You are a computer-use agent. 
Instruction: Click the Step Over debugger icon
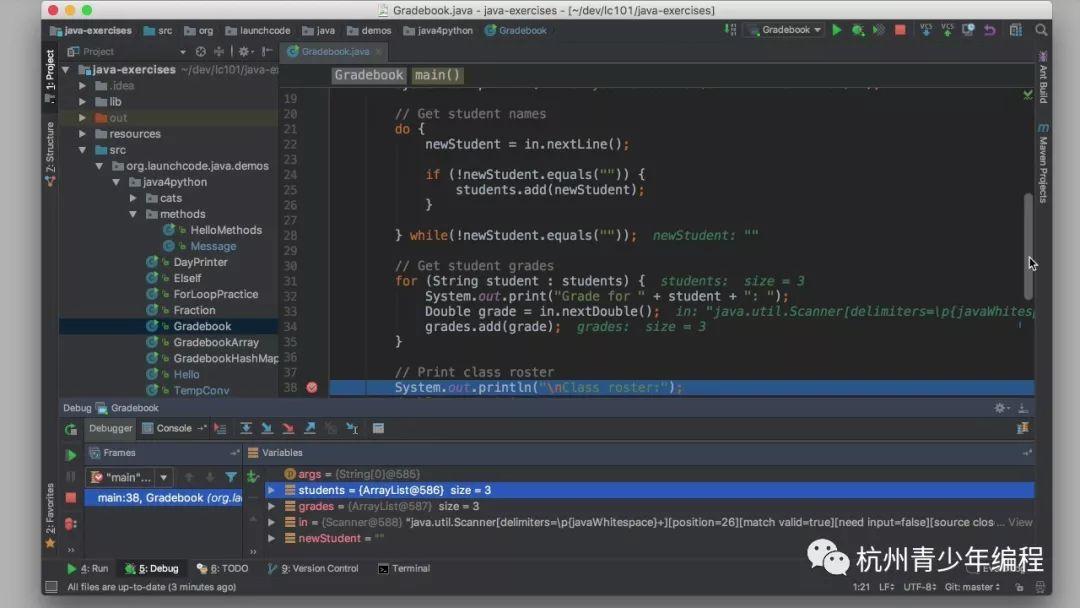(x=246, y=428)
